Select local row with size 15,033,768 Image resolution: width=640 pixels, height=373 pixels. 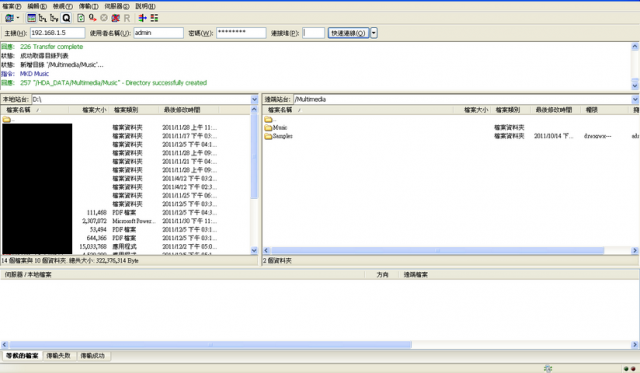[x=126, y=246]
